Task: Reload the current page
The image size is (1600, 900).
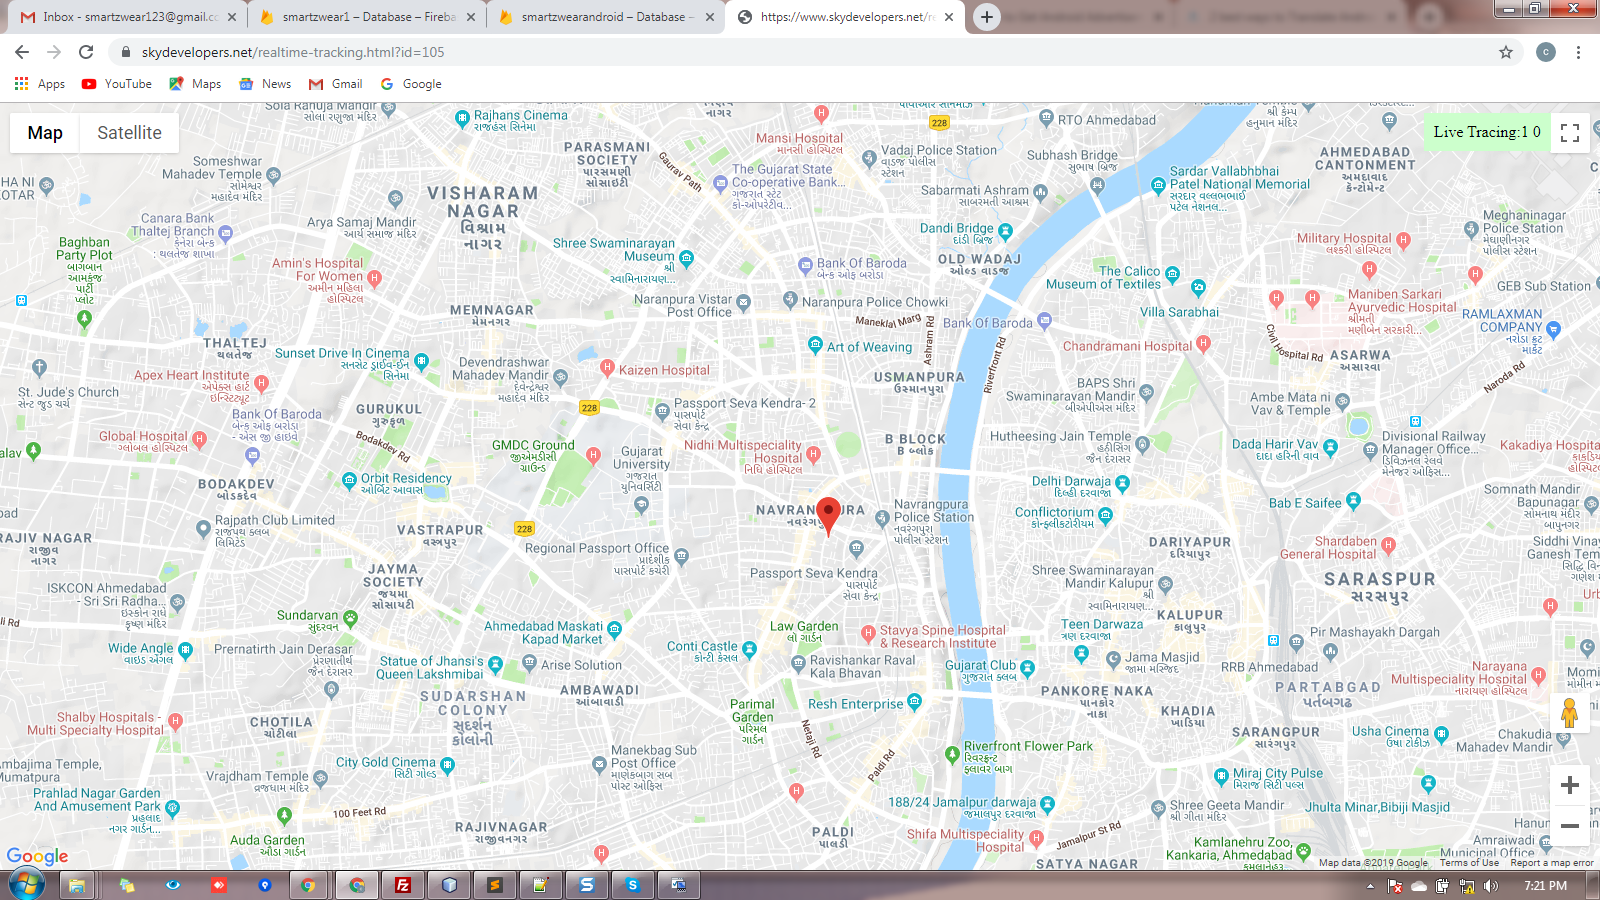Action: (86, 52)
